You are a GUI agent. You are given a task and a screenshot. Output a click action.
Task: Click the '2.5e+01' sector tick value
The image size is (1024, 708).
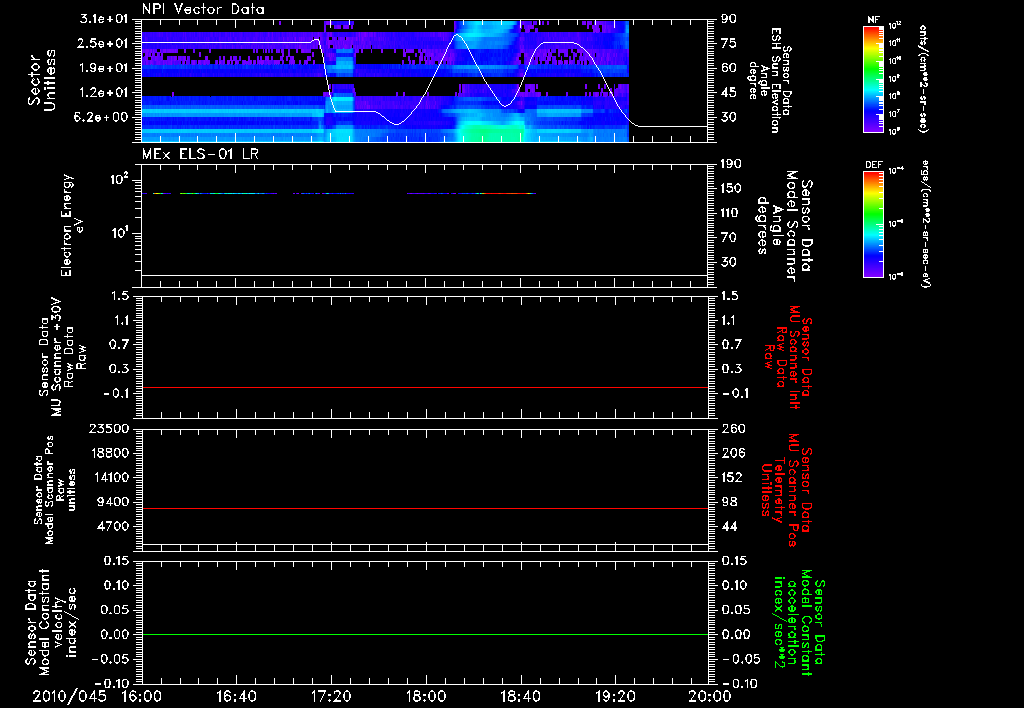[x=104, y=43]
